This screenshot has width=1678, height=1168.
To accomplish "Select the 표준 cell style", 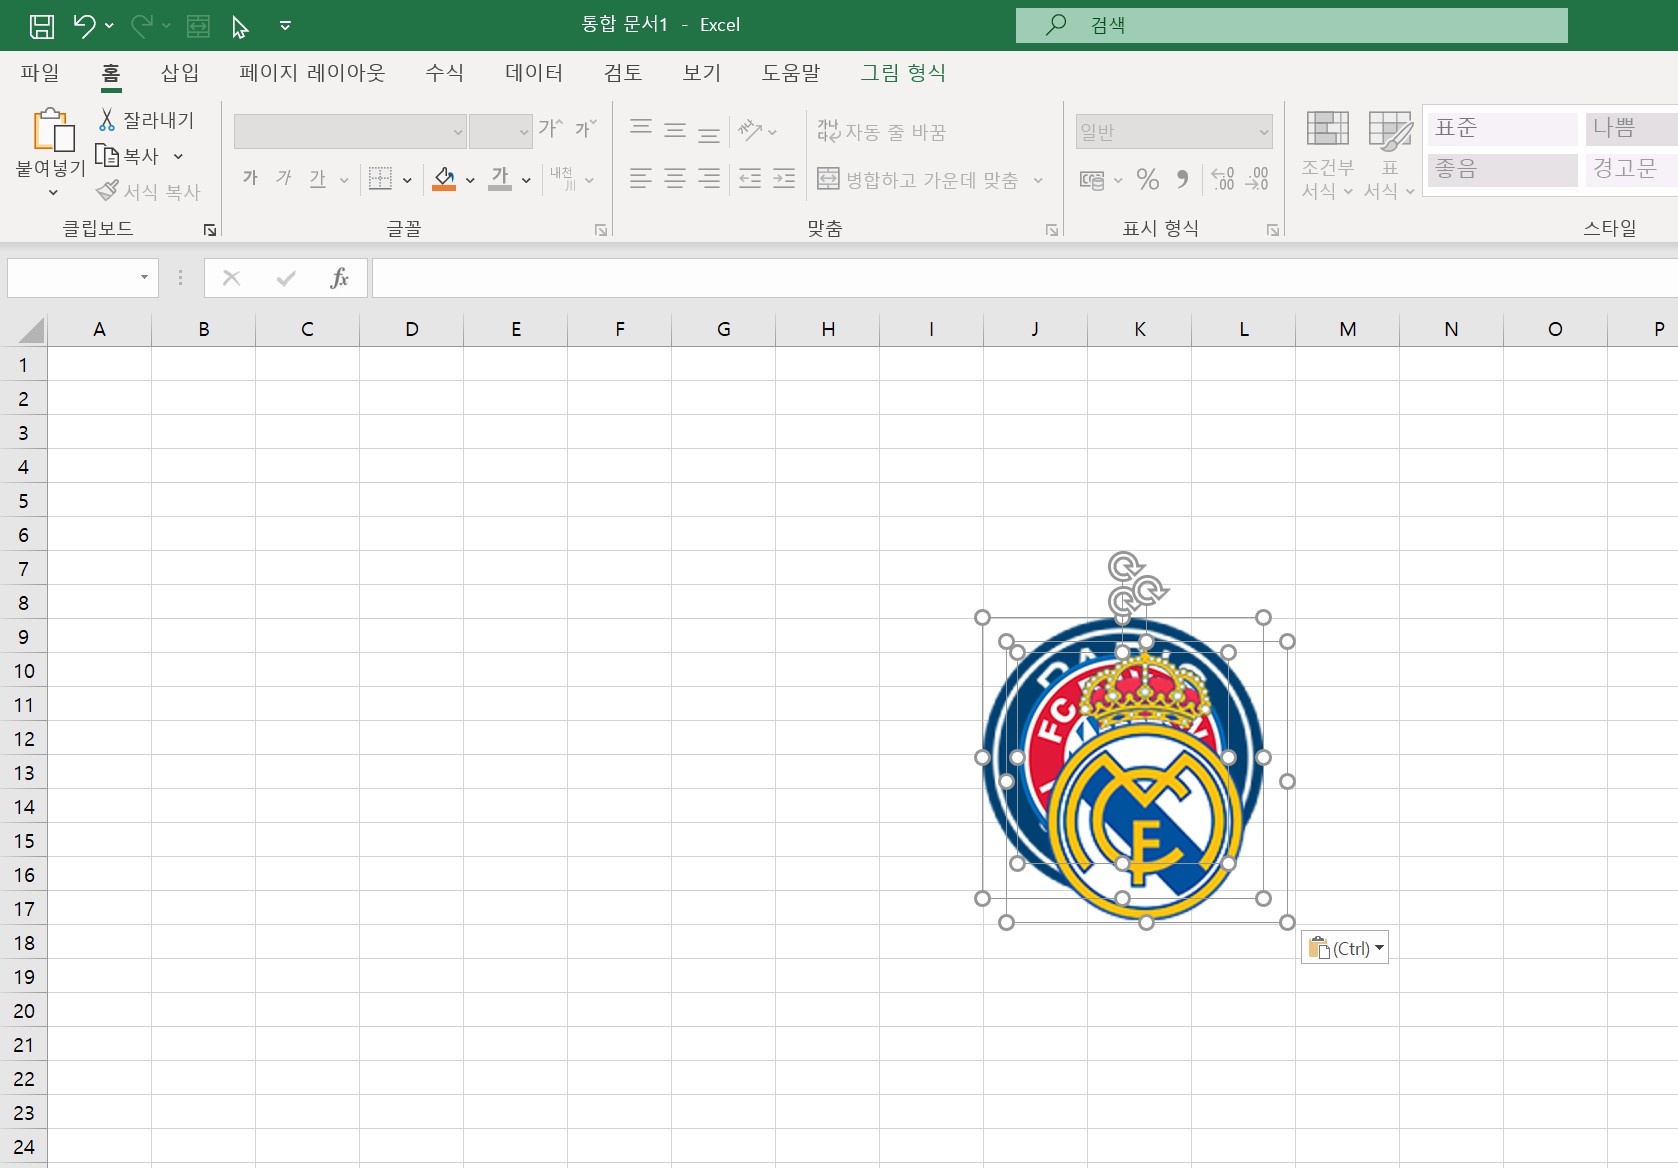I will (1502, 128).
